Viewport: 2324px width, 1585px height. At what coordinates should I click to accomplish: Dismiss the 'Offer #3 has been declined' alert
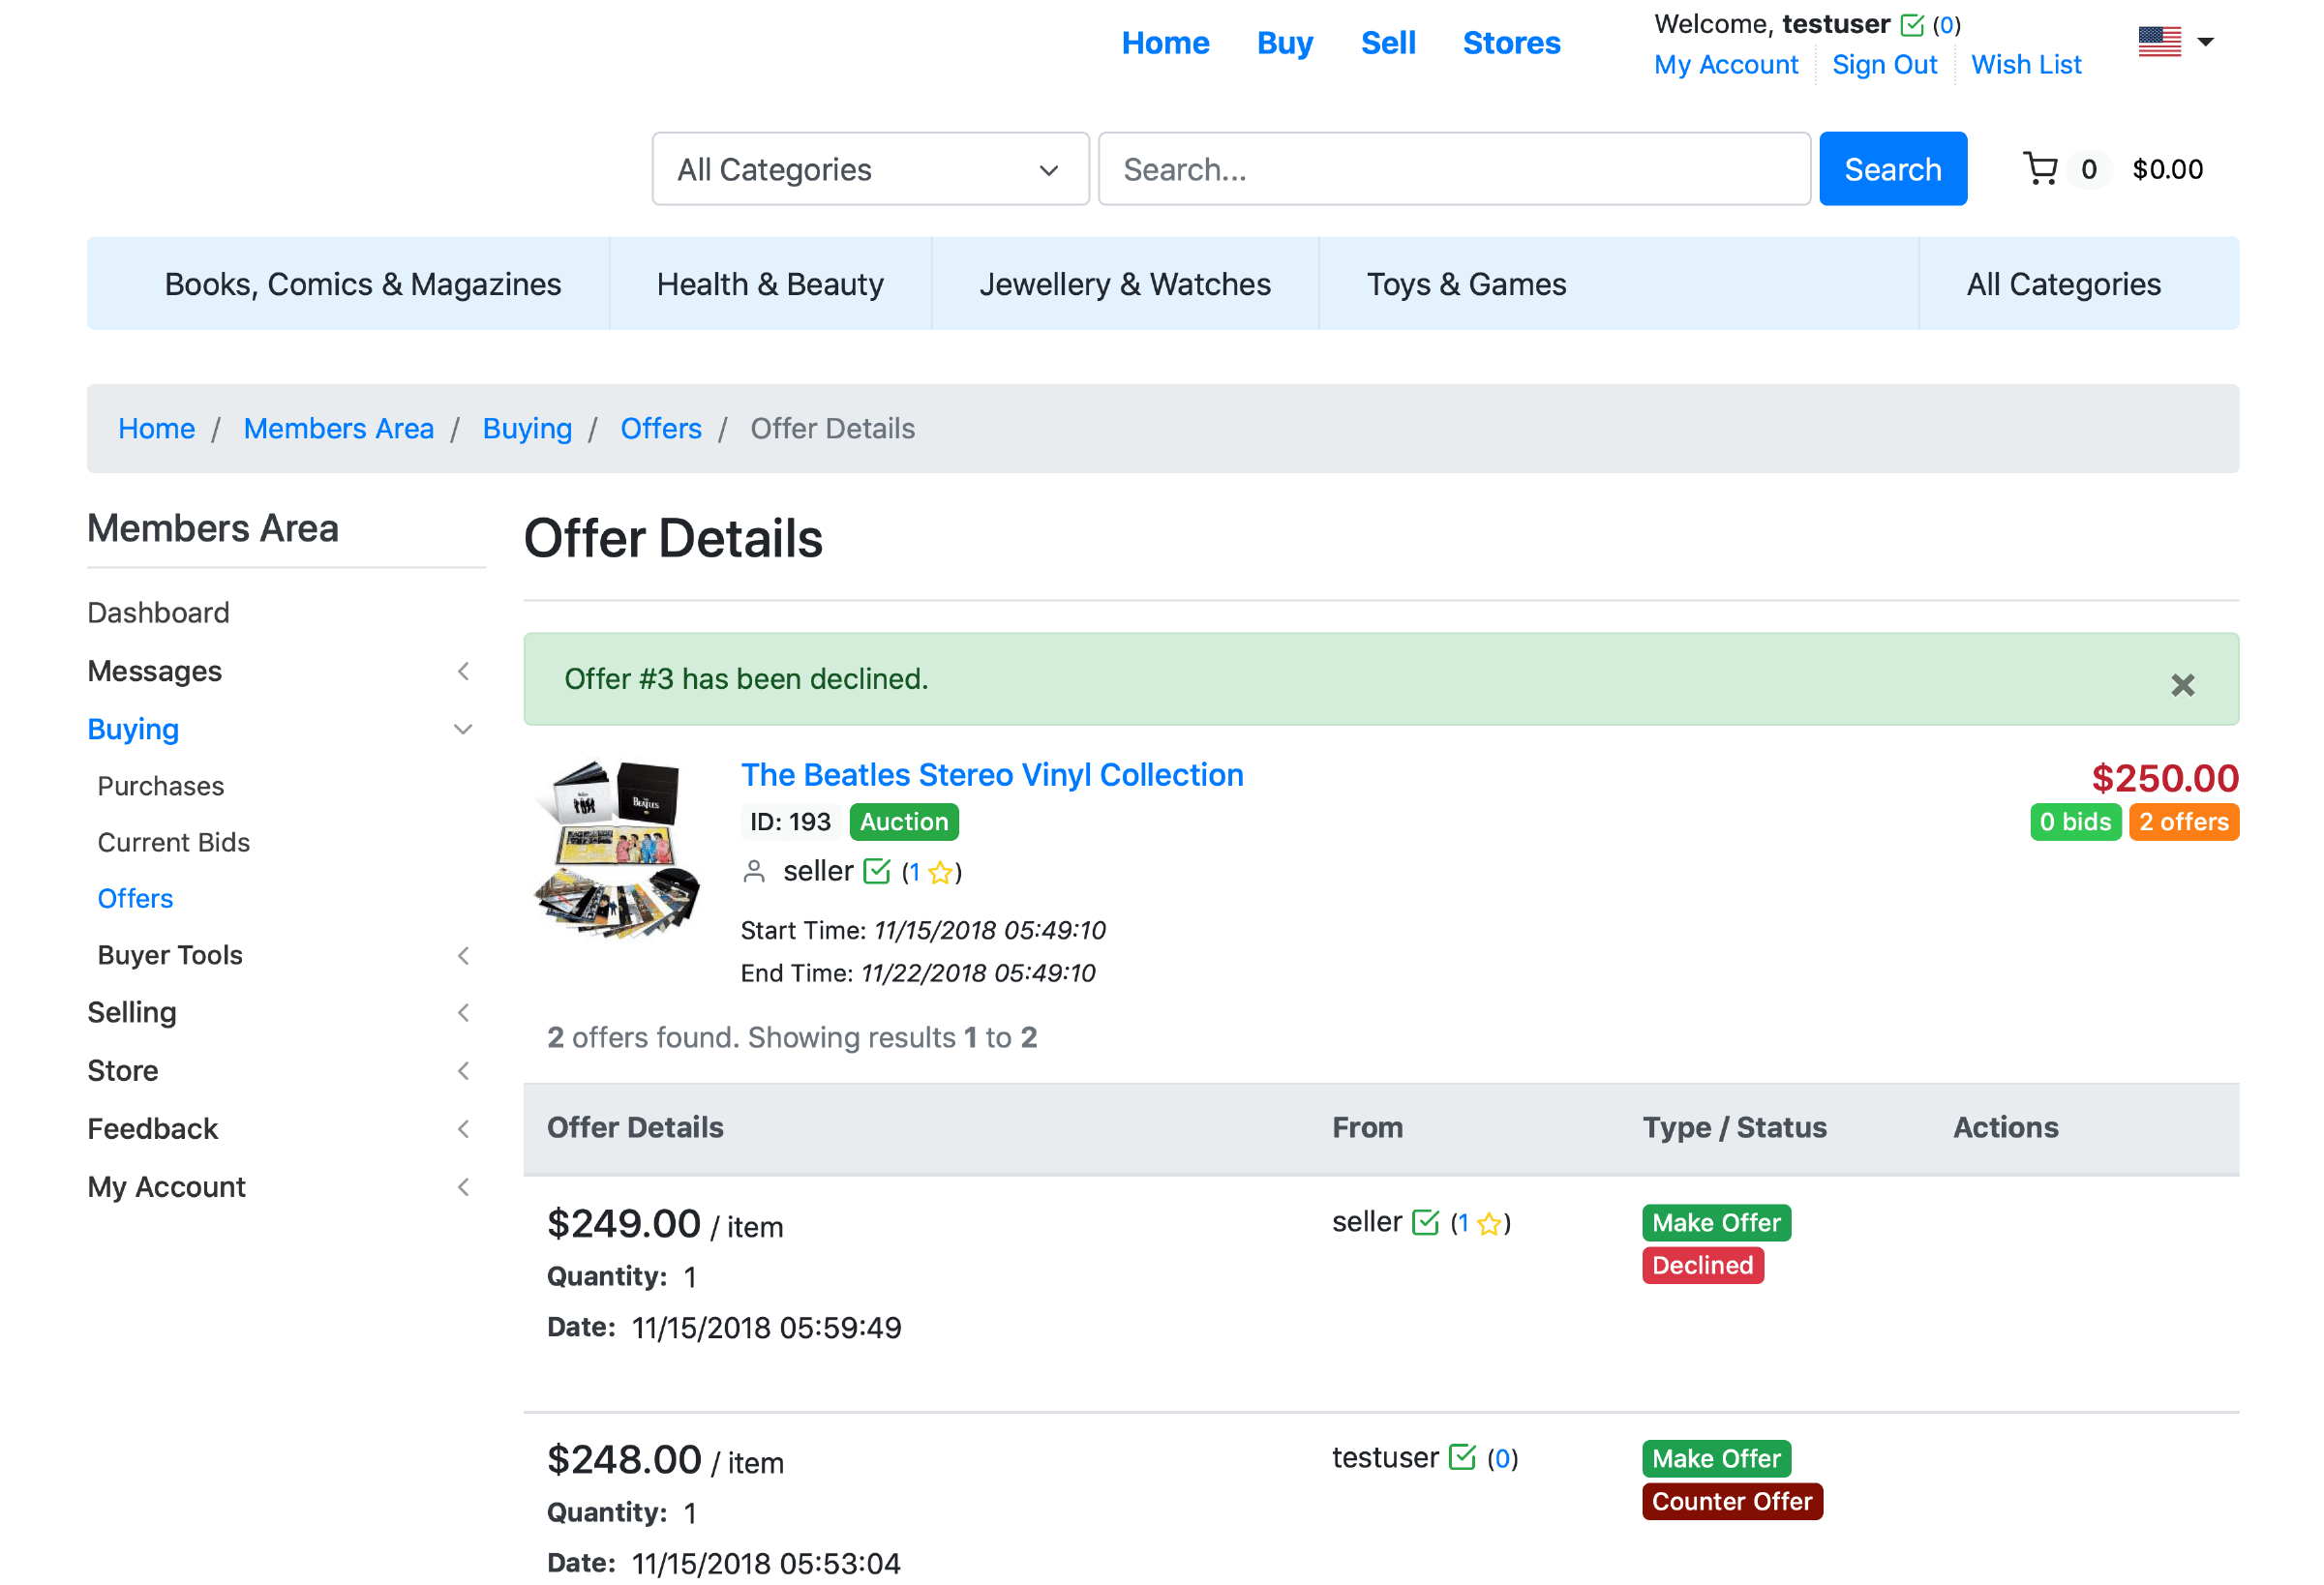2182,685
